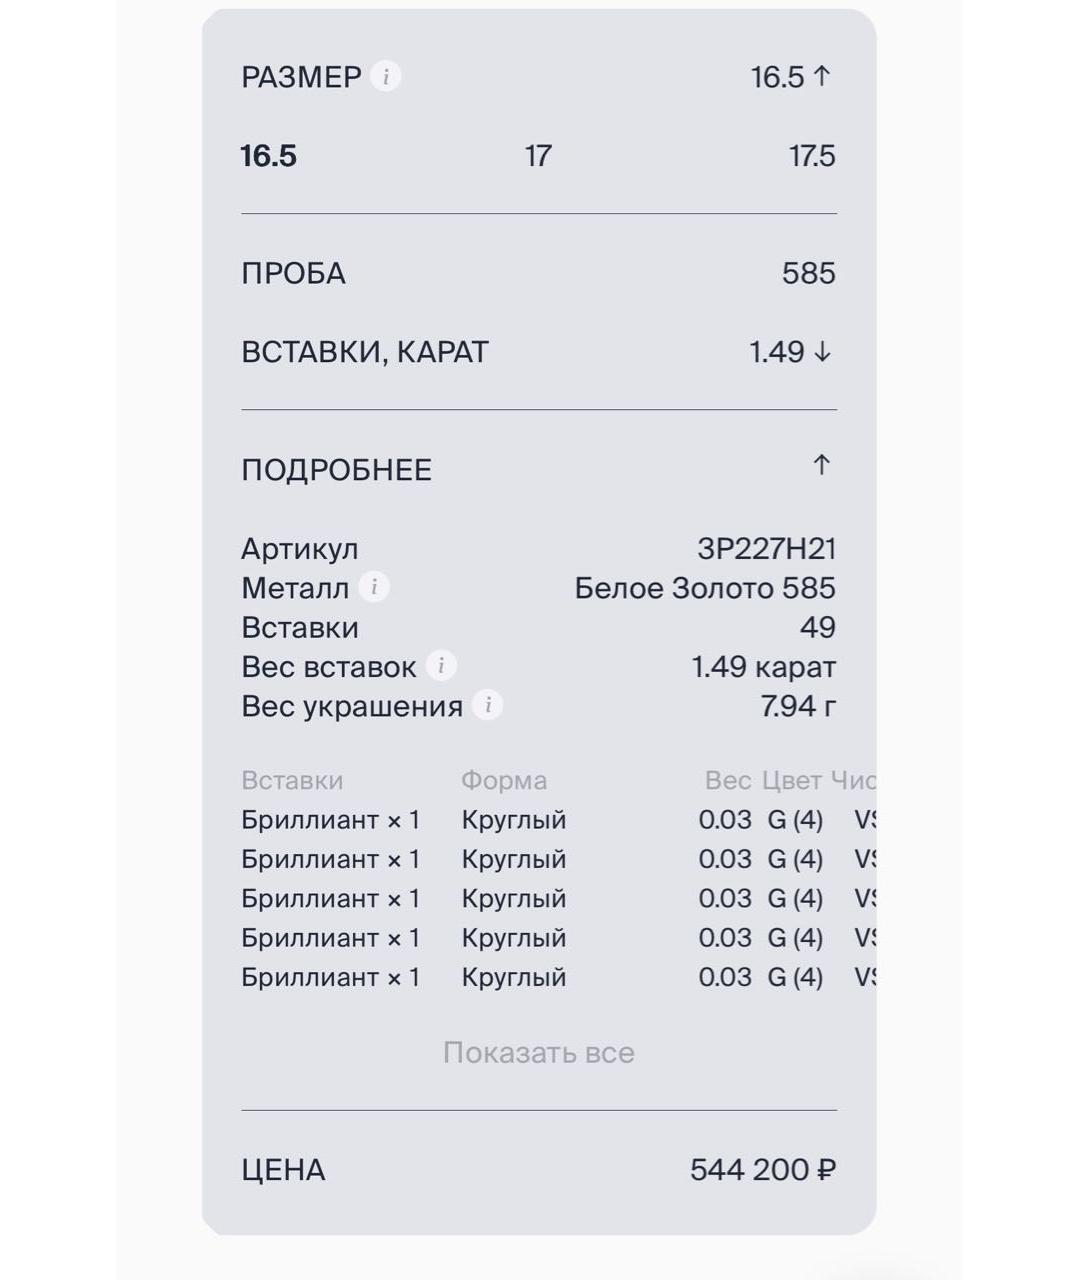Click the Вставки column header
This screenshot has height=1280, width=1080.
292,780
